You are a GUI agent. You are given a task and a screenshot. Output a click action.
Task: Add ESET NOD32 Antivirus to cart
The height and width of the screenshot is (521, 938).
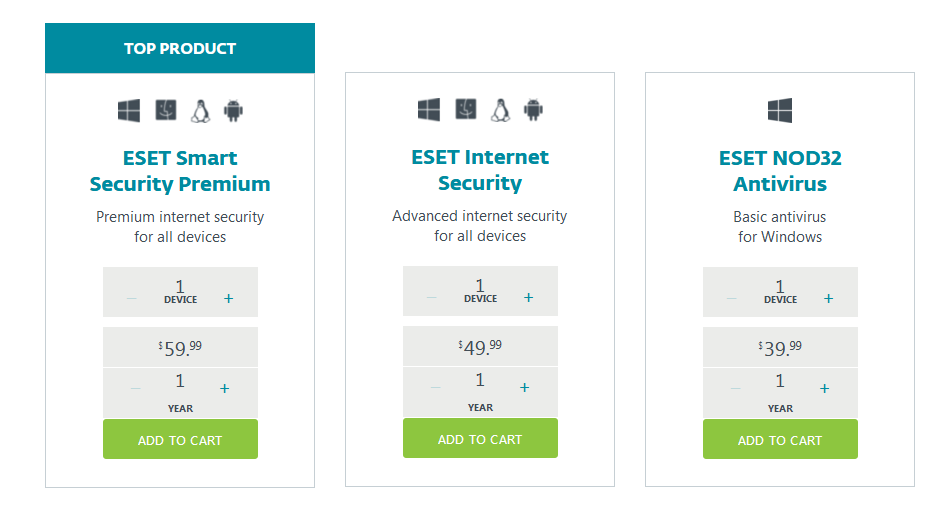(780, 439)
